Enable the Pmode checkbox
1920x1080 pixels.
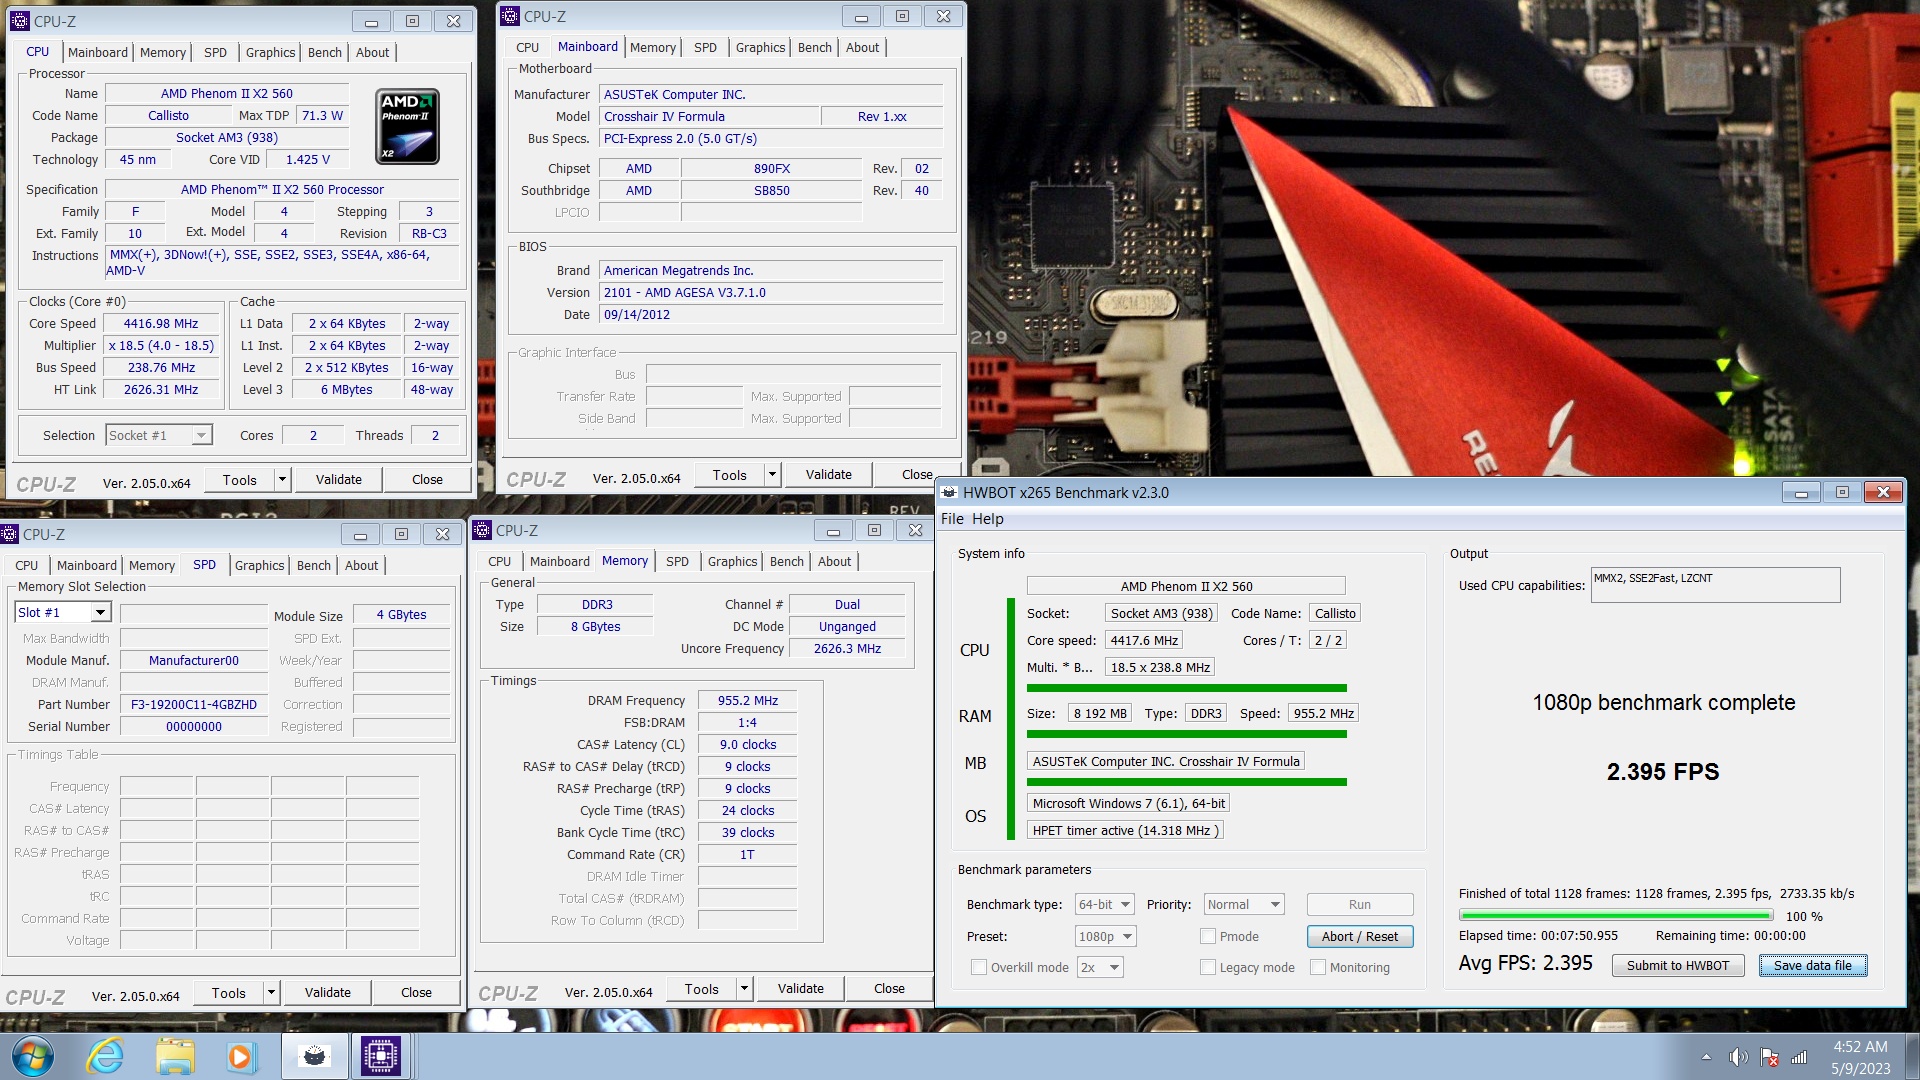click(x=1208, y=936)
